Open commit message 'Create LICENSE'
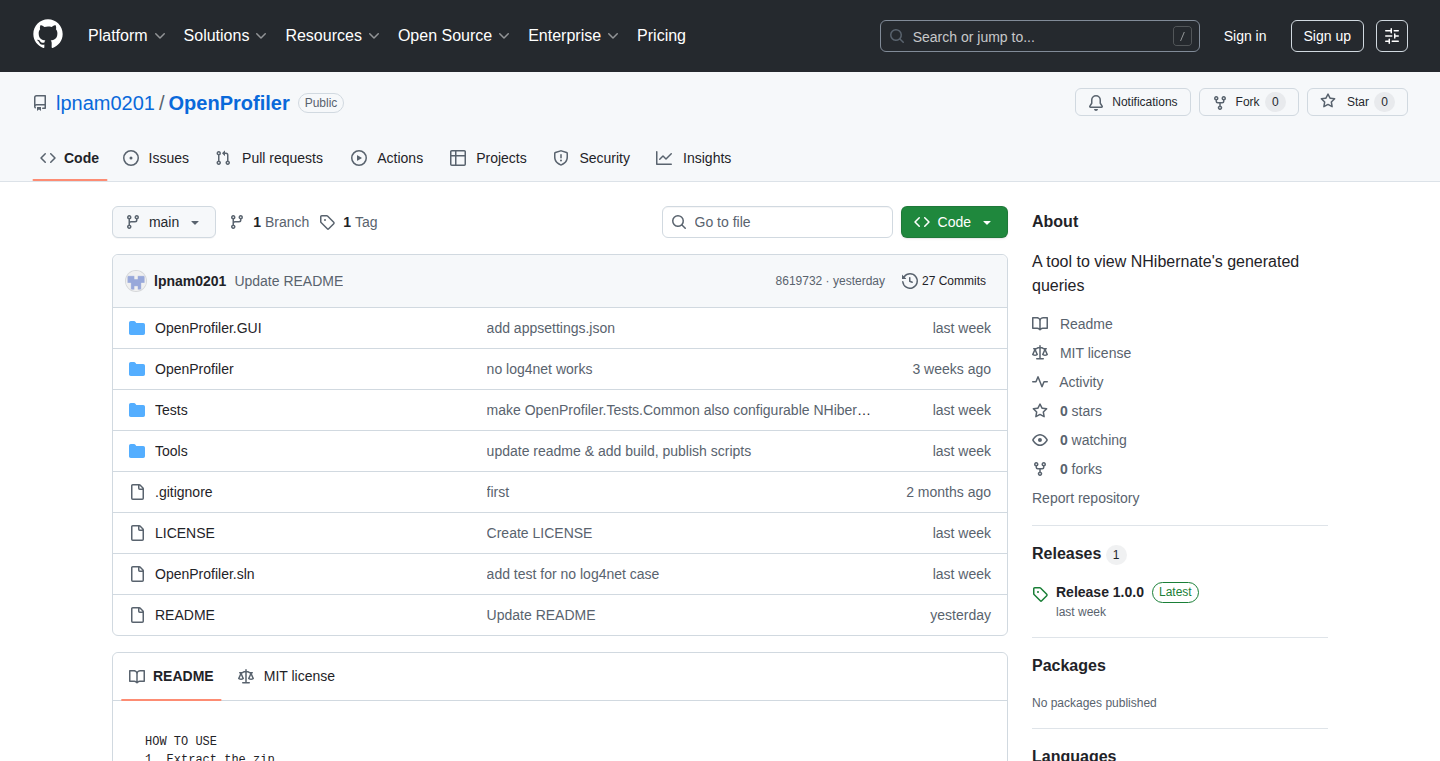 tap(540, 533)
